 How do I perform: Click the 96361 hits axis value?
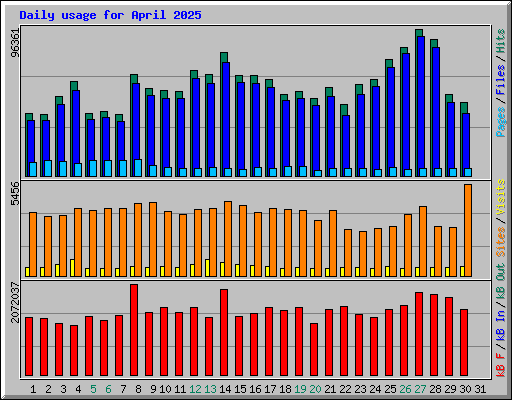point(15,43)
